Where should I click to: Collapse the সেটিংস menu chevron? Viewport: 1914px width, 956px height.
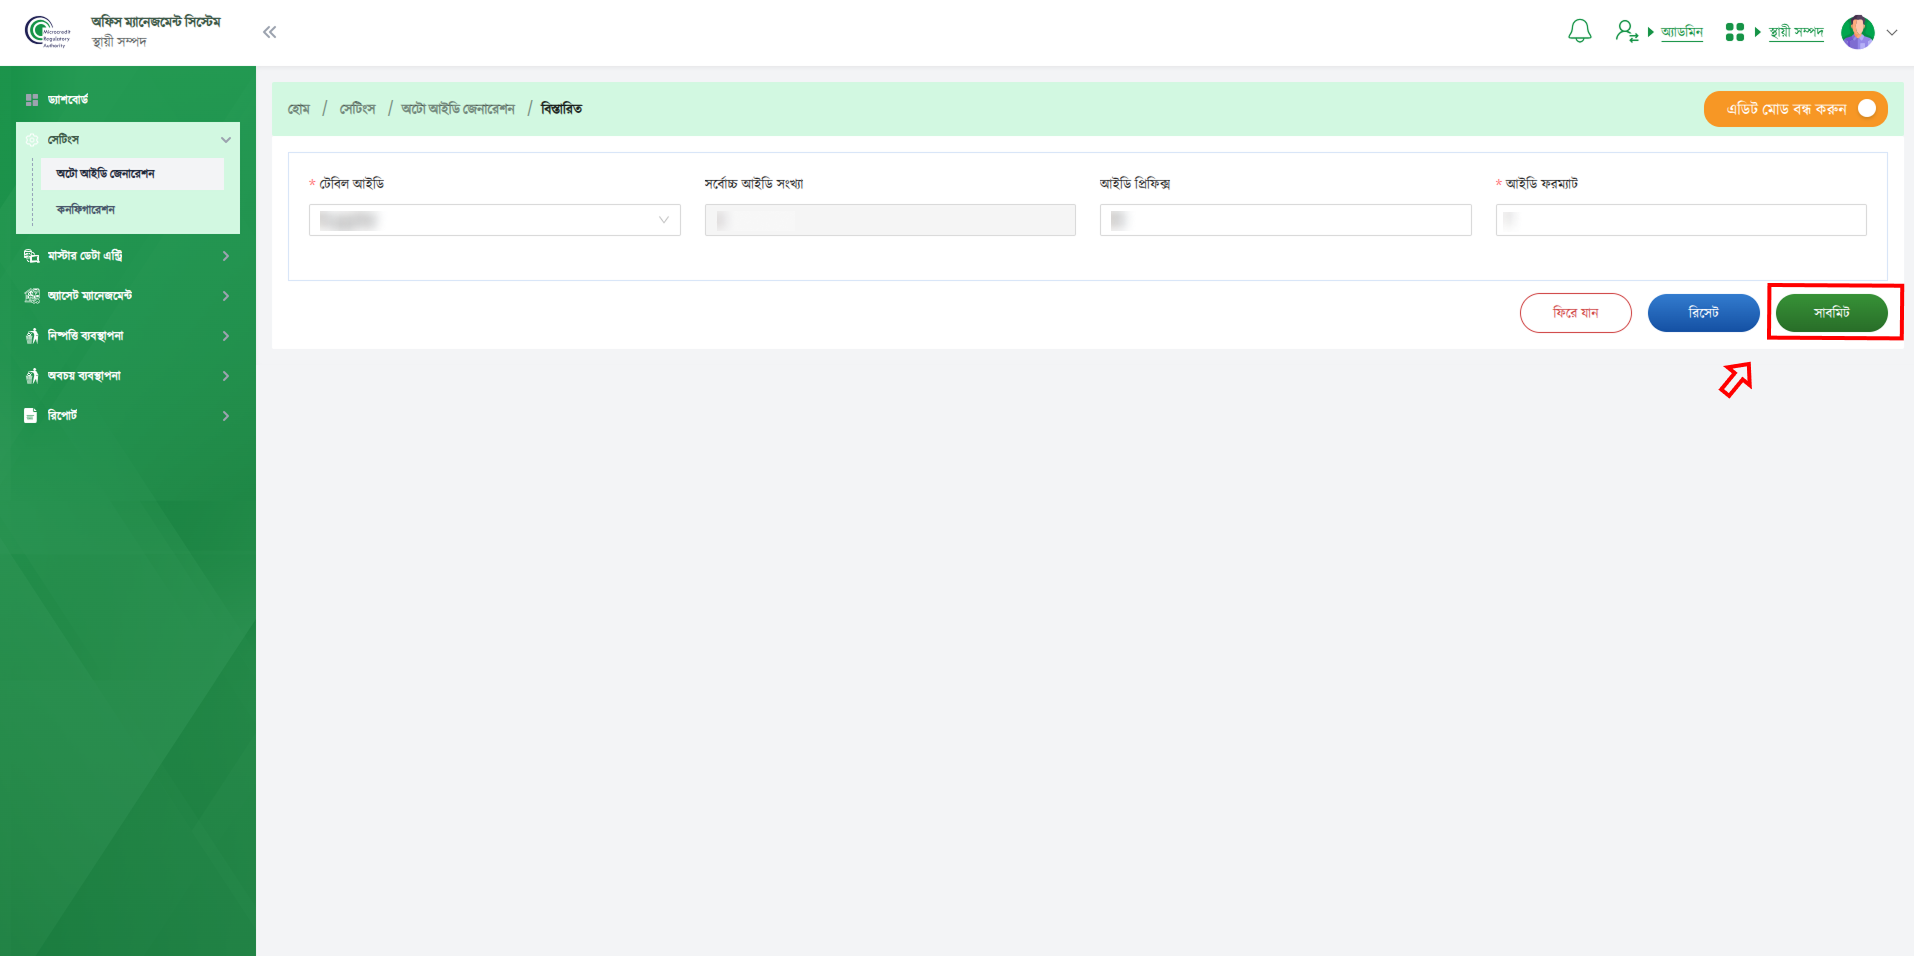pyautogui.click(x=225, y=140)
